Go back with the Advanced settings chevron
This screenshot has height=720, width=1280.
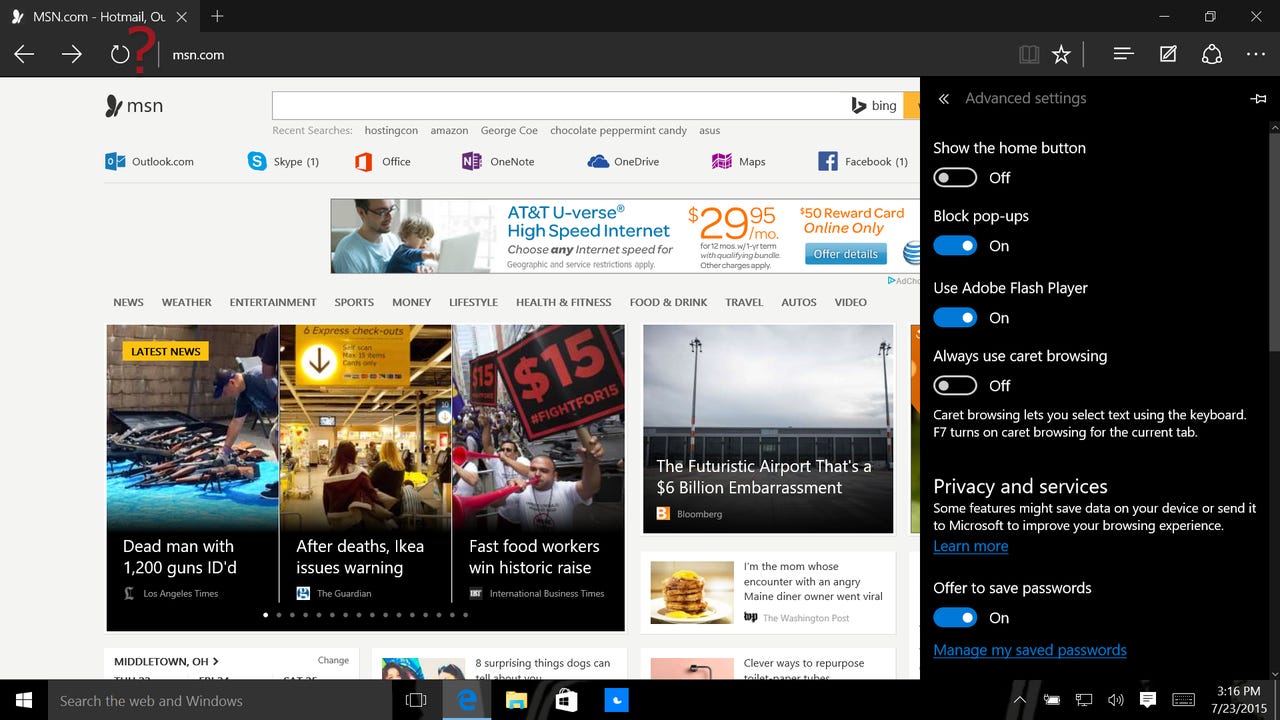click(x=943, y=98)
